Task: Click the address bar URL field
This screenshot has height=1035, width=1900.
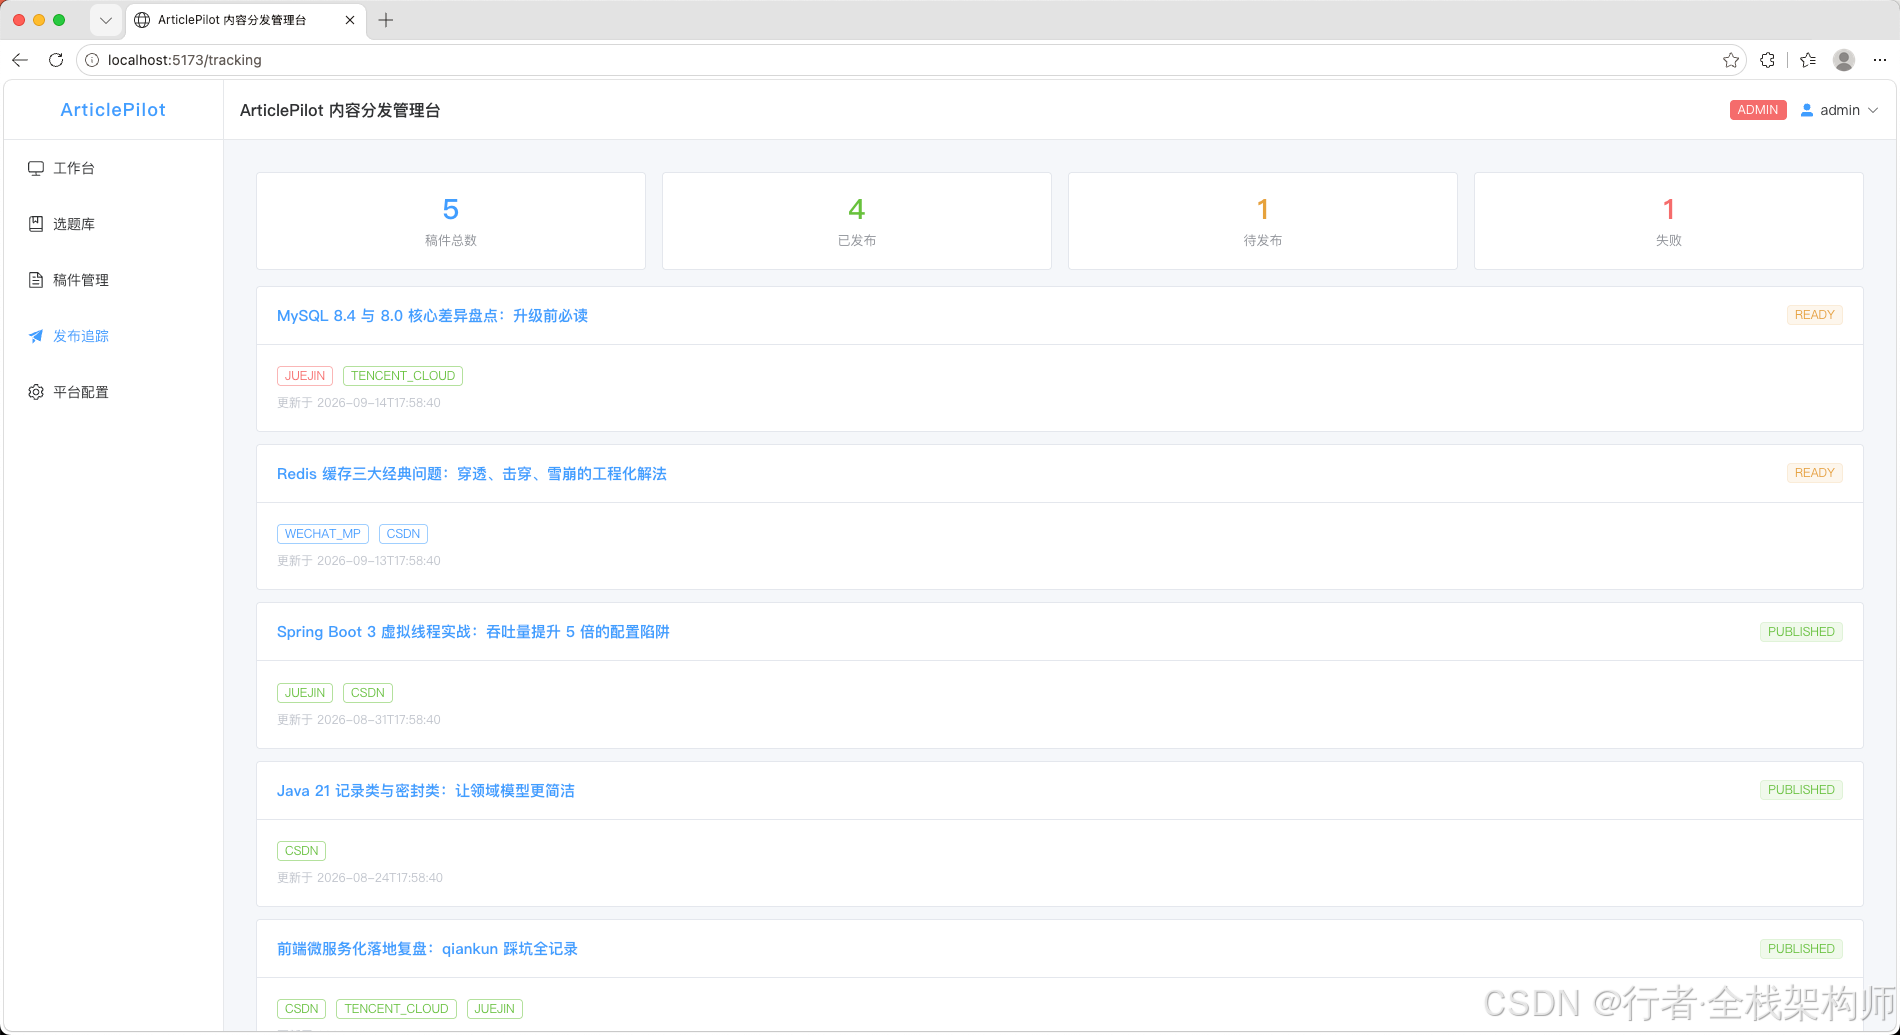Action: [x=910, y=60]
